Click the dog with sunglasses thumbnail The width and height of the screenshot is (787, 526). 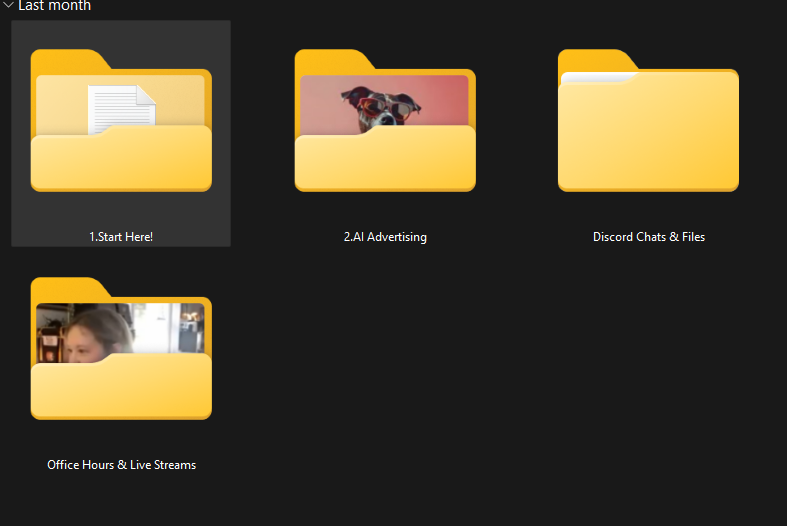pos(378,102)
